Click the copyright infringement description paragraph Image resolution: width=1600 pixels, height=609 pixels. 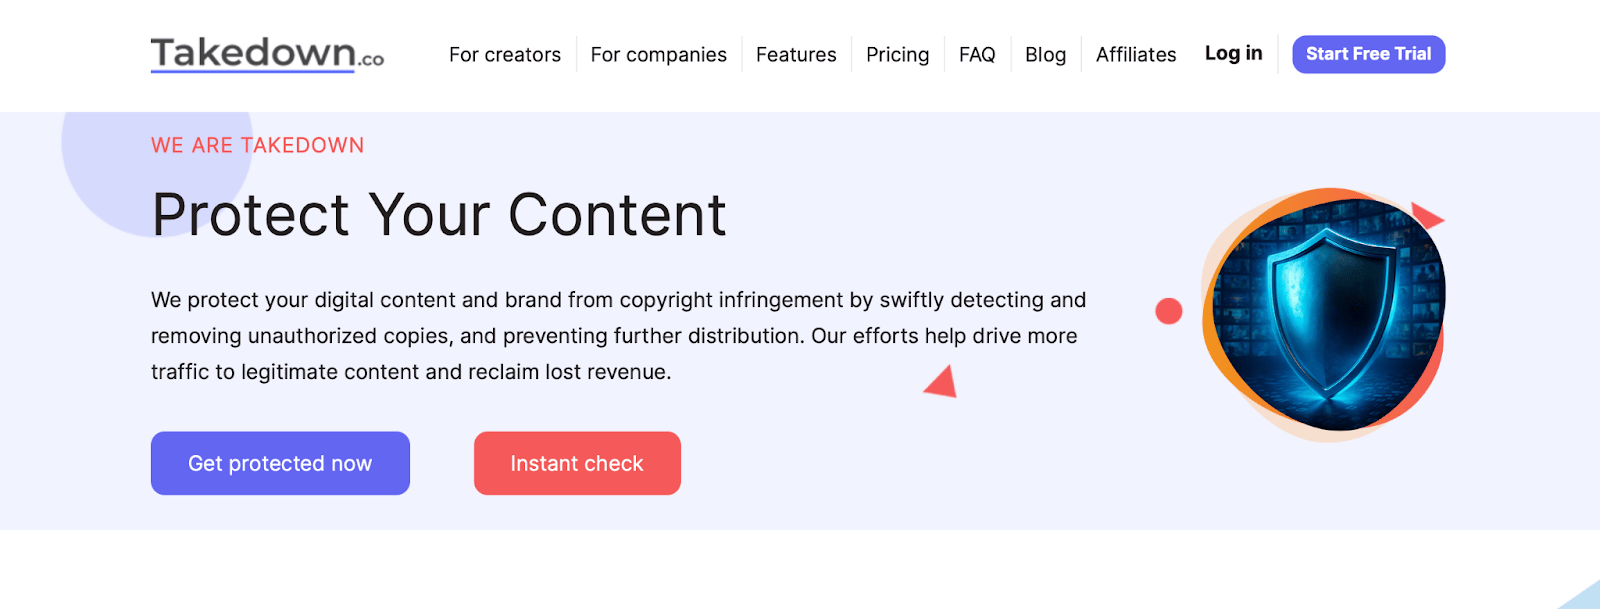coord(618,336)
